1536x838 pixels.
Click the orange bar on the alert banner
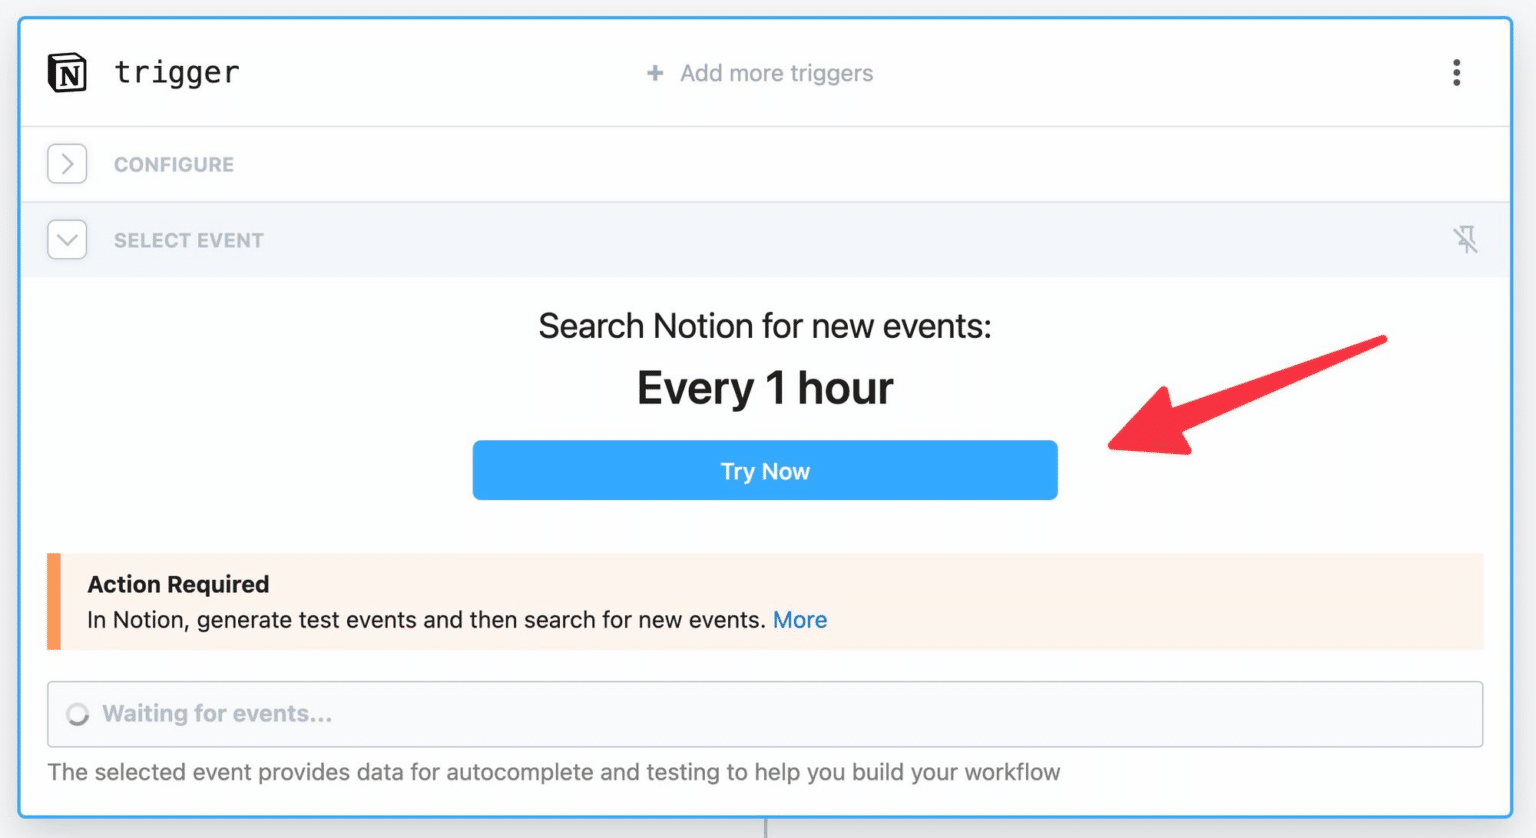point(54,602)
